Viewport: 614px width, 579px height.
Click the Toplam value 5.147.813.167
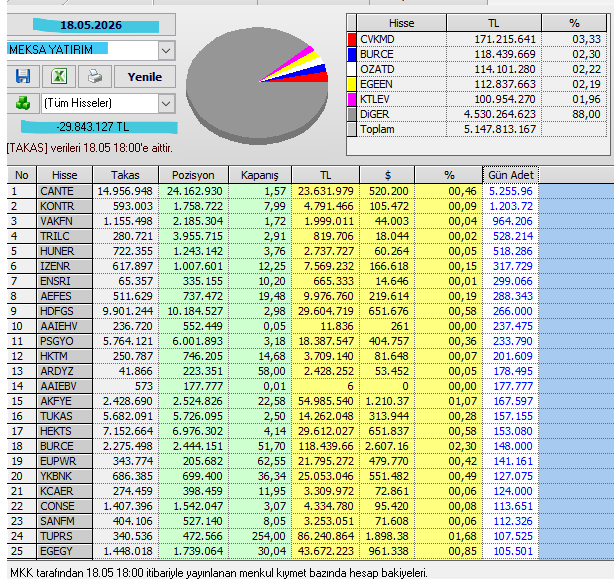(x=500, y=129)
